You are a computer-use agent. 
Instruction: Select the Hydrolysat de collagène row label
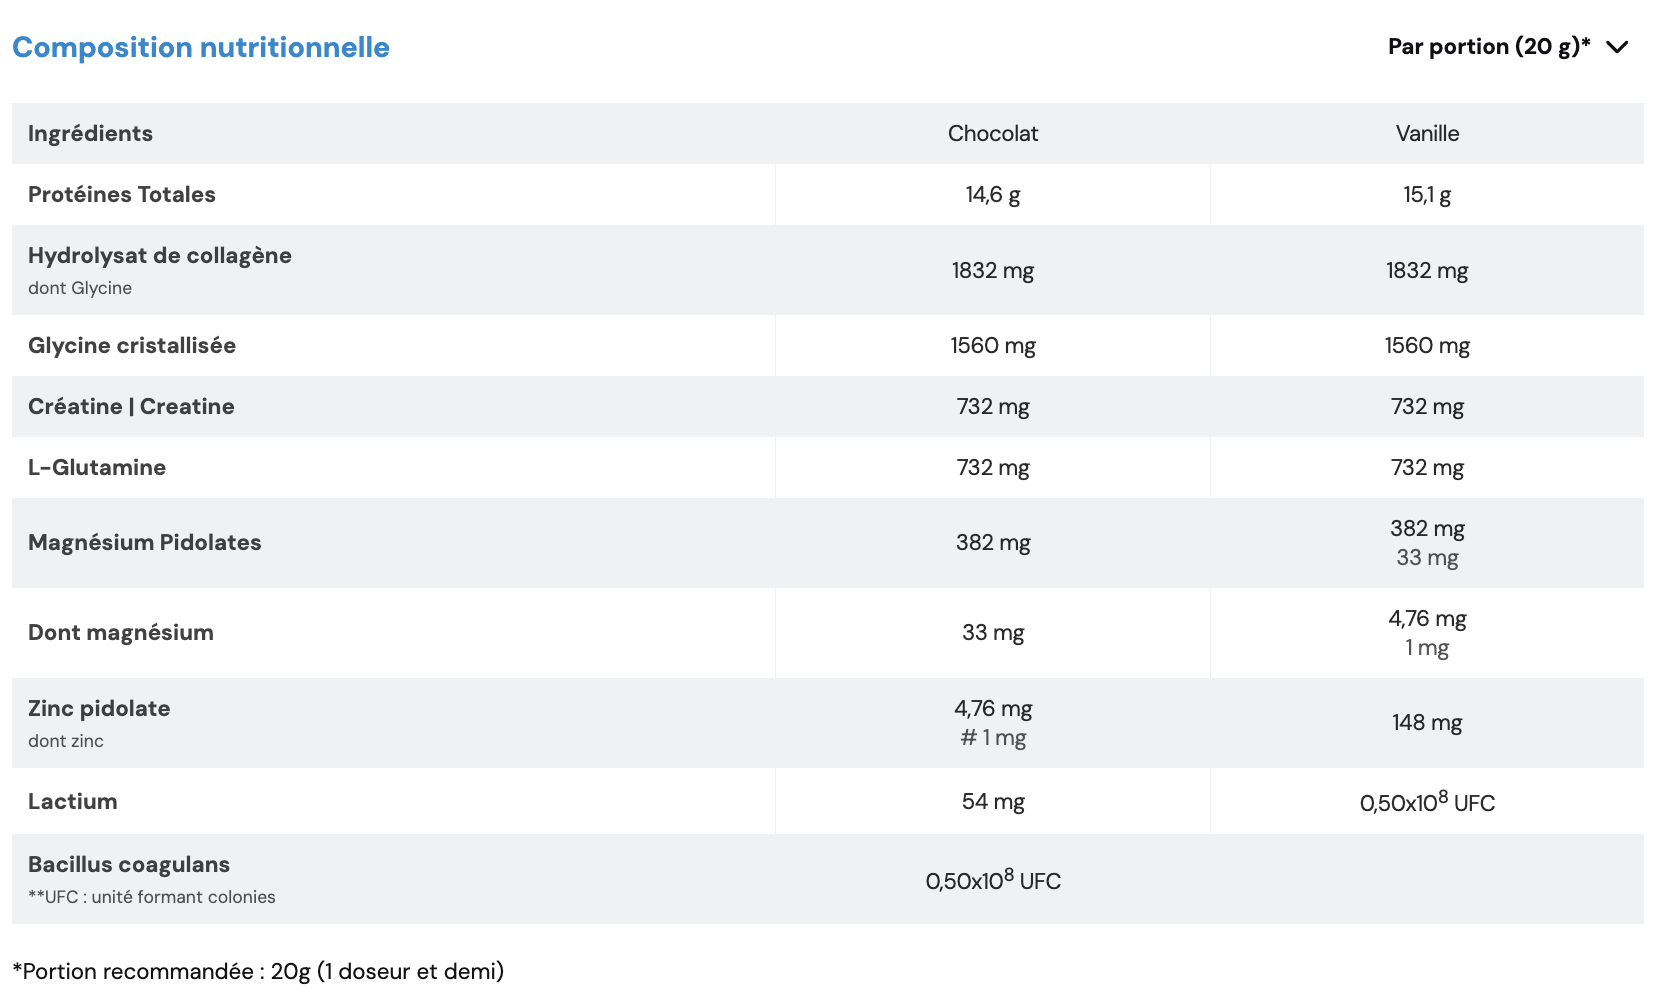coord(160,256)
